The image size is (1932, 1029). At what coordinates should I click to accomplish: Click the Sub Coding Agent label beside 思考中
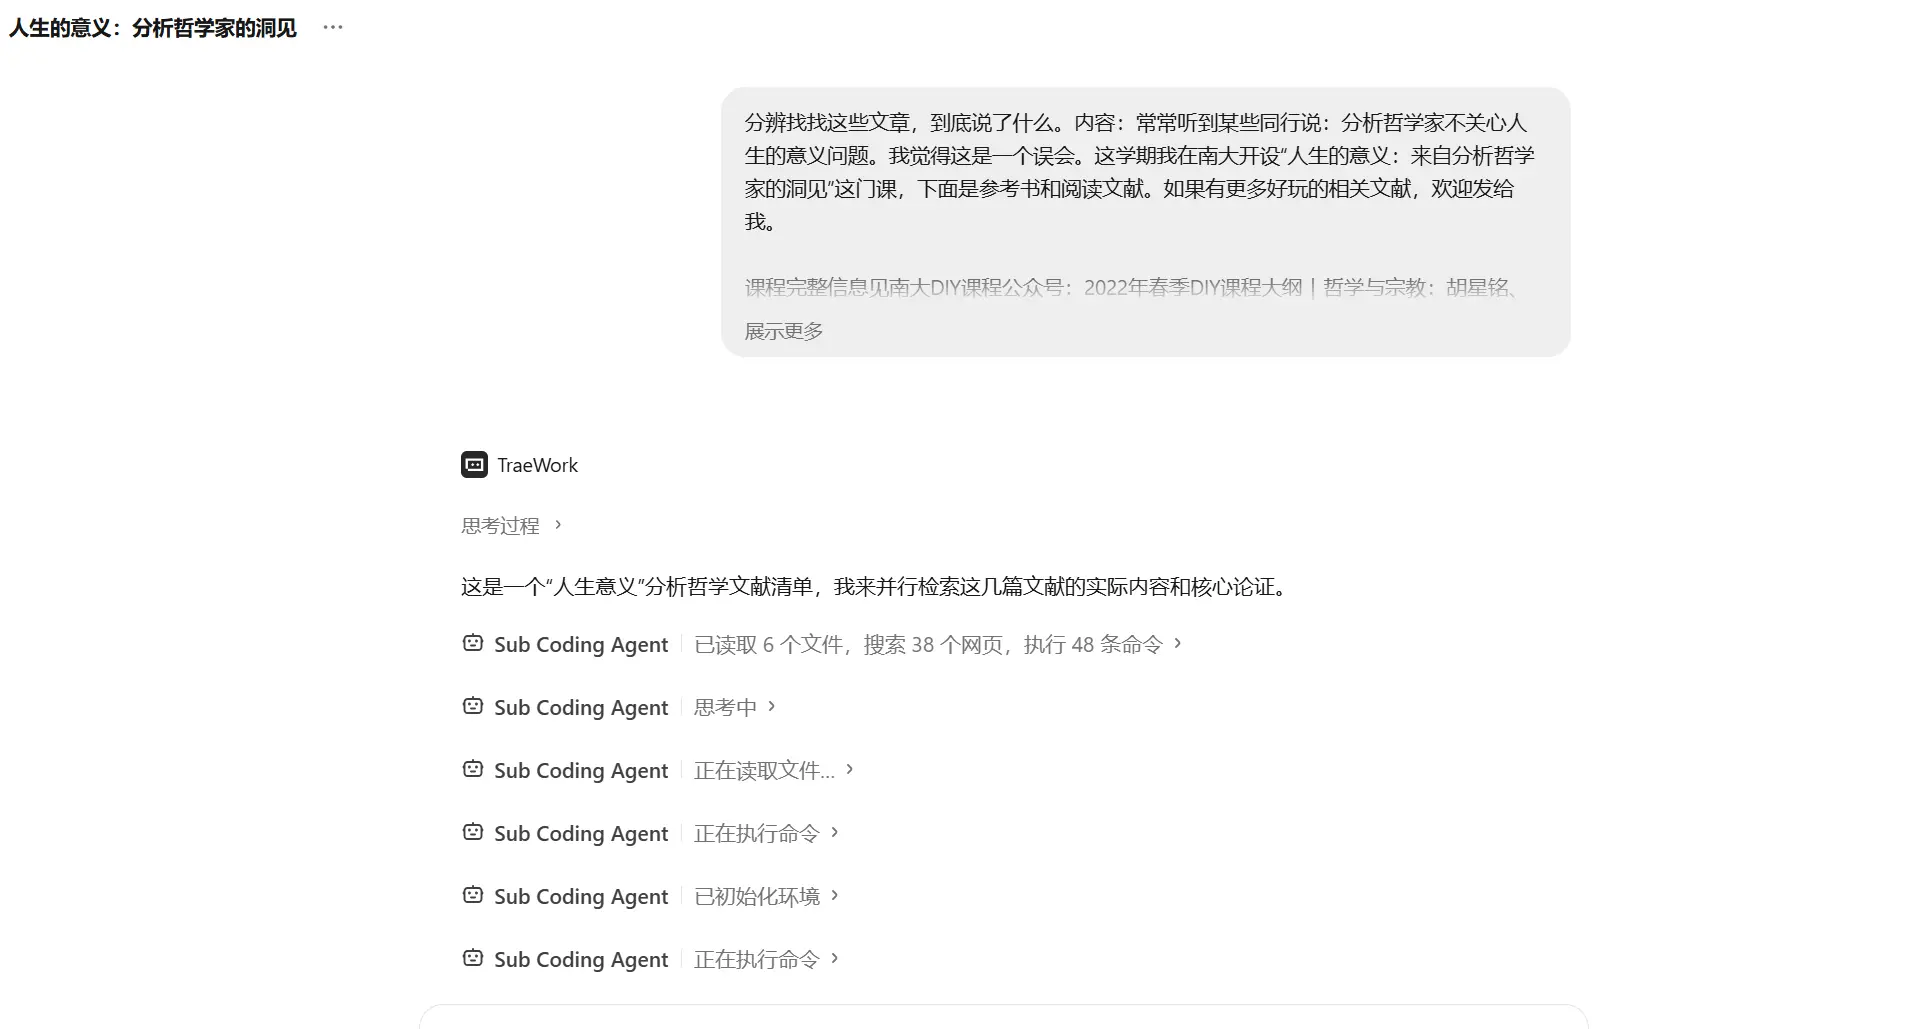coord(581,708)
